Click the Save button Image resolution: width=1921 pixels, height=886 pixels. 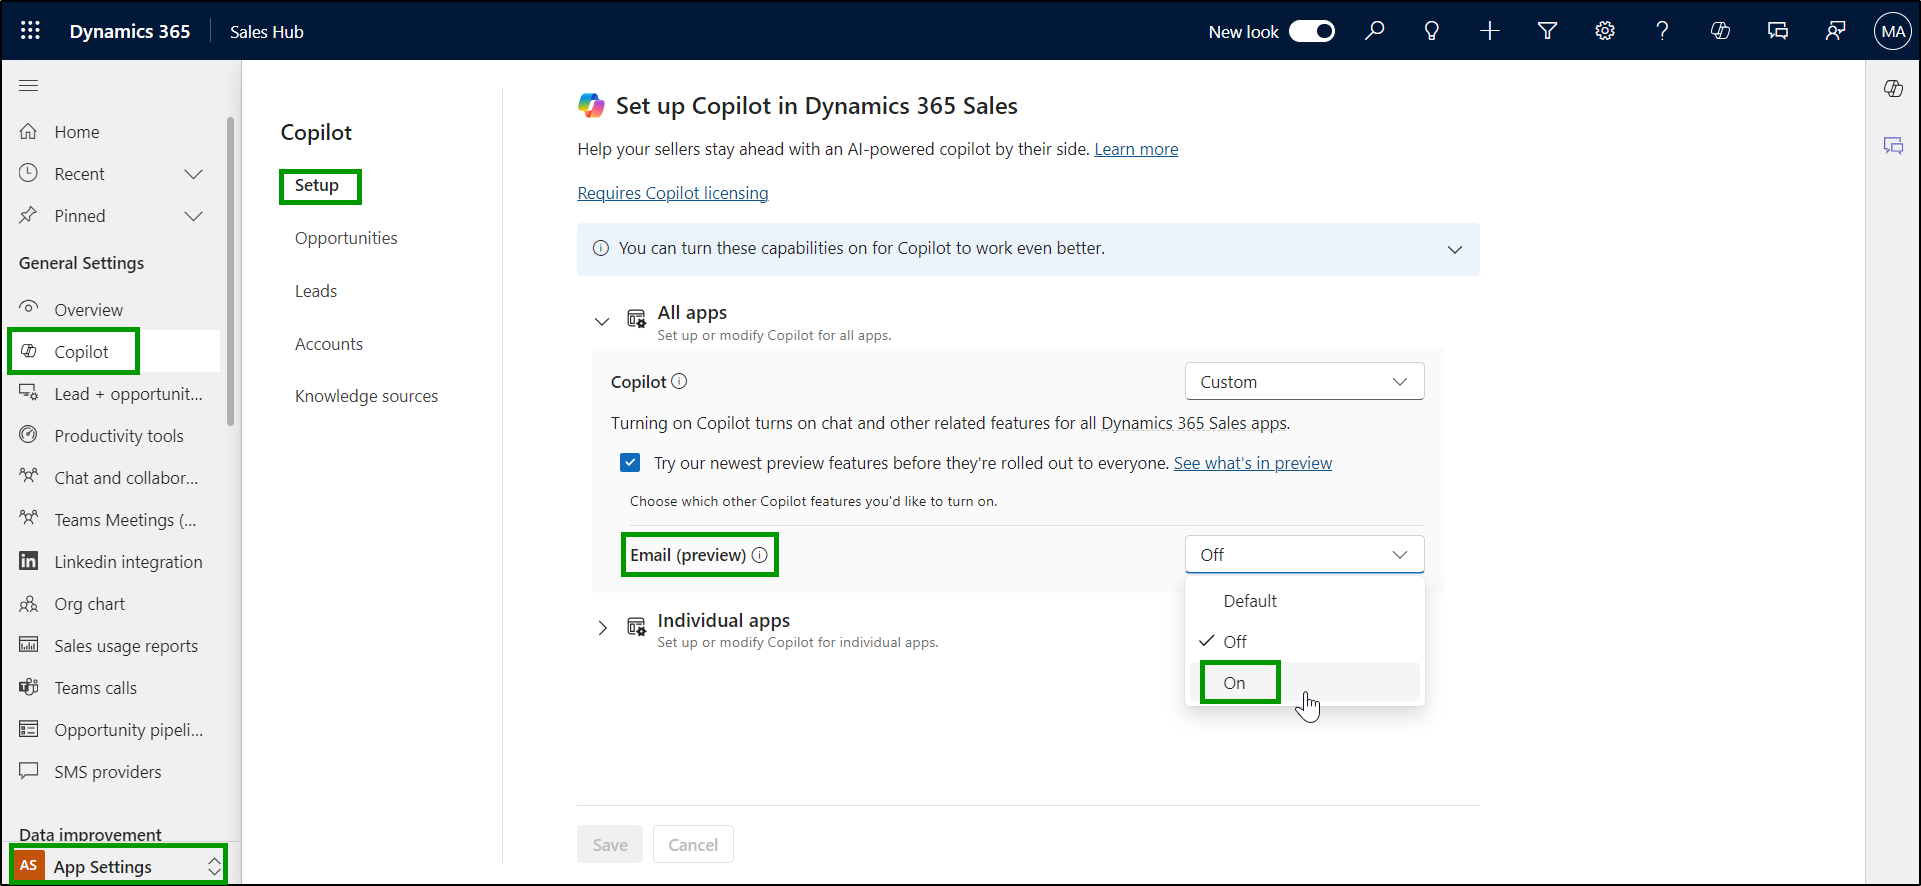[x=610, y=844]
